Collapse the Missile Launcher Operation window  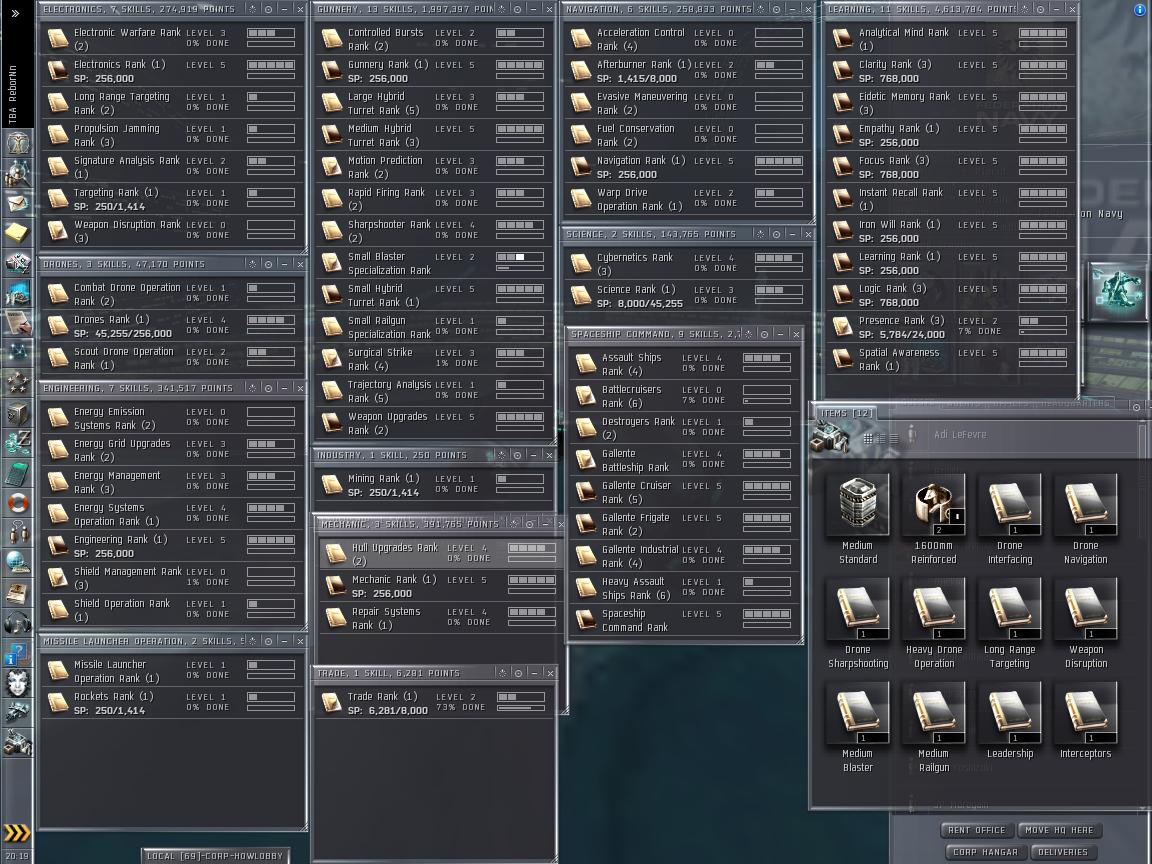[x=284, y=641]
